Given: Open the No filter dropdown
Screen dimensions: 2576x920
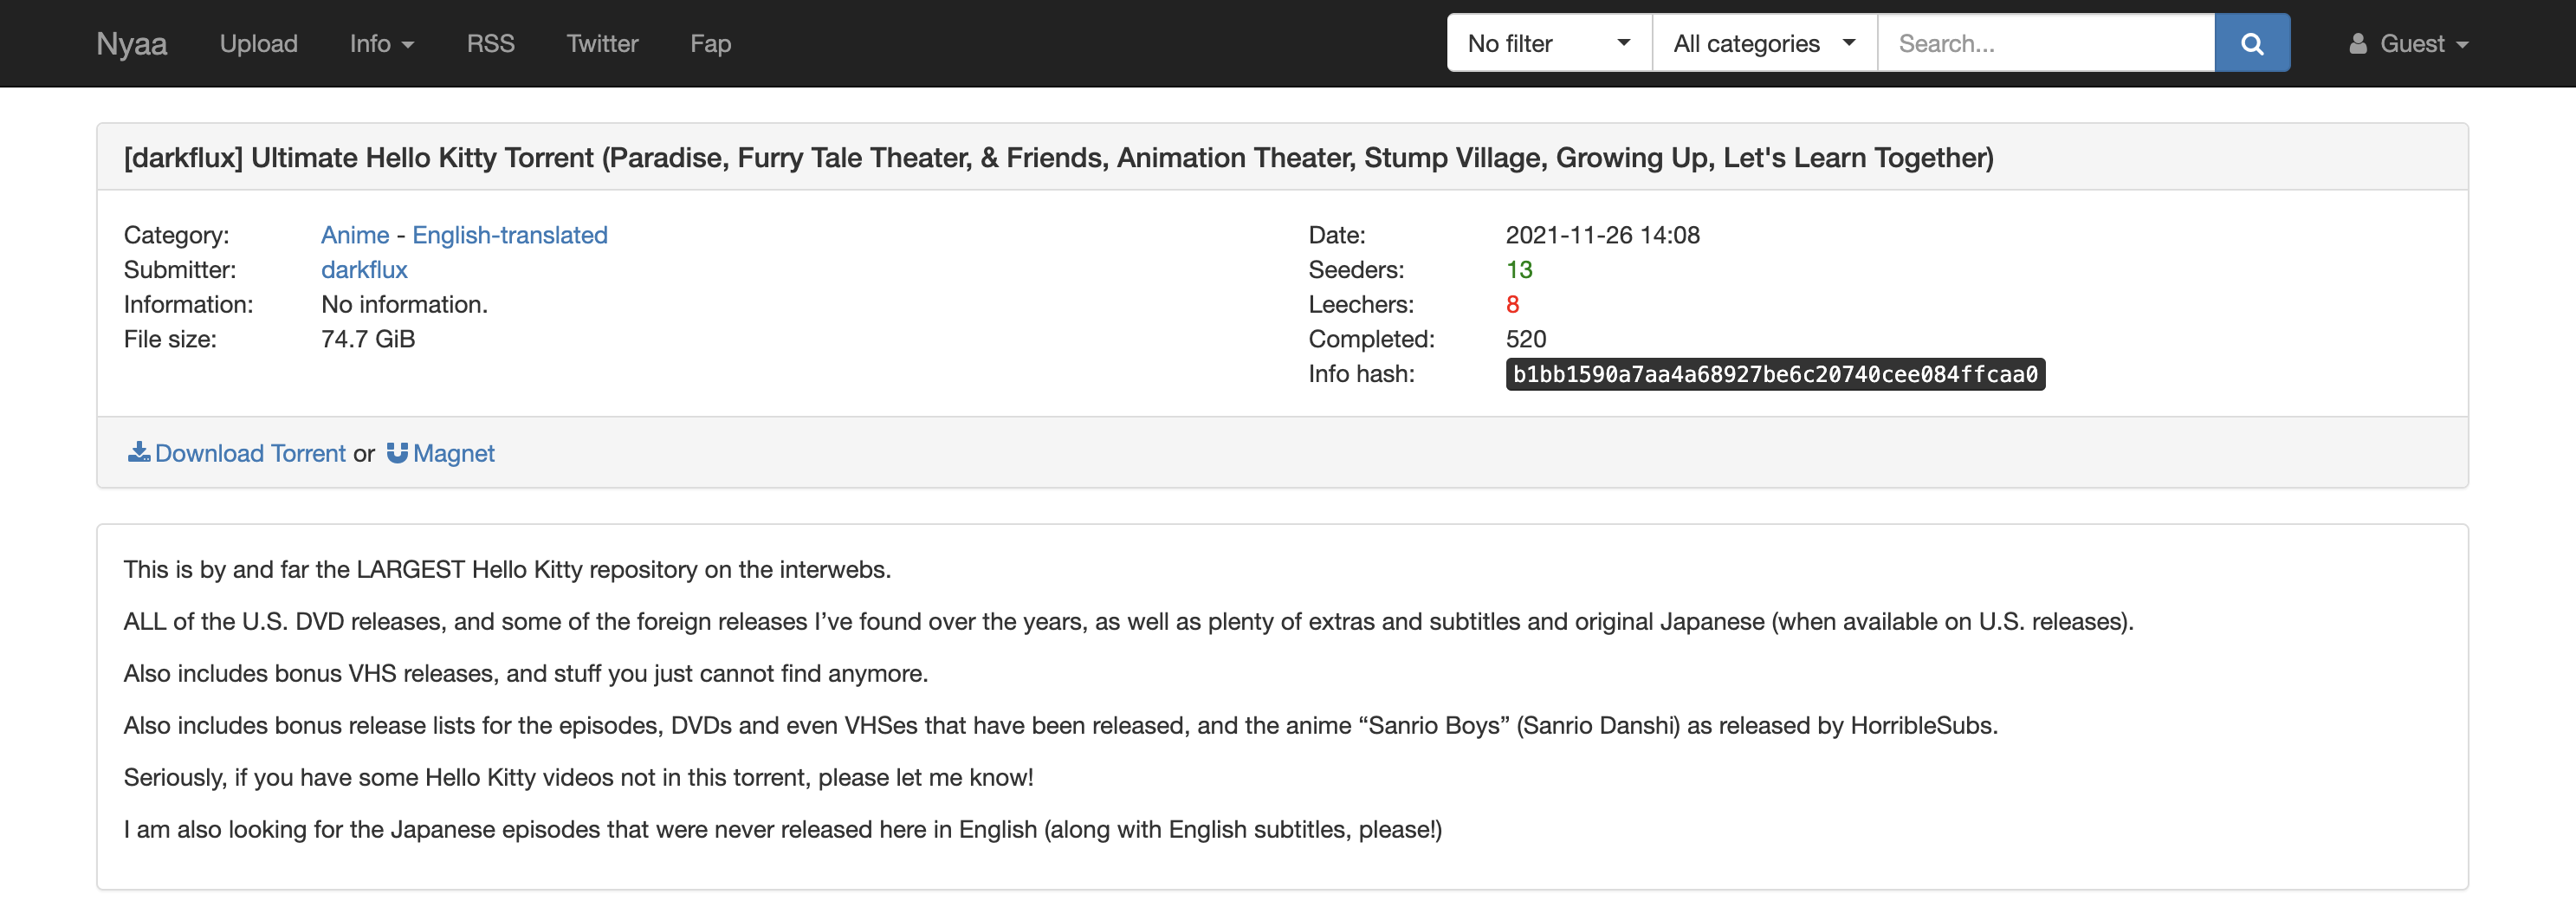Looking at the screenshot, I should (x=1549, y=43).
